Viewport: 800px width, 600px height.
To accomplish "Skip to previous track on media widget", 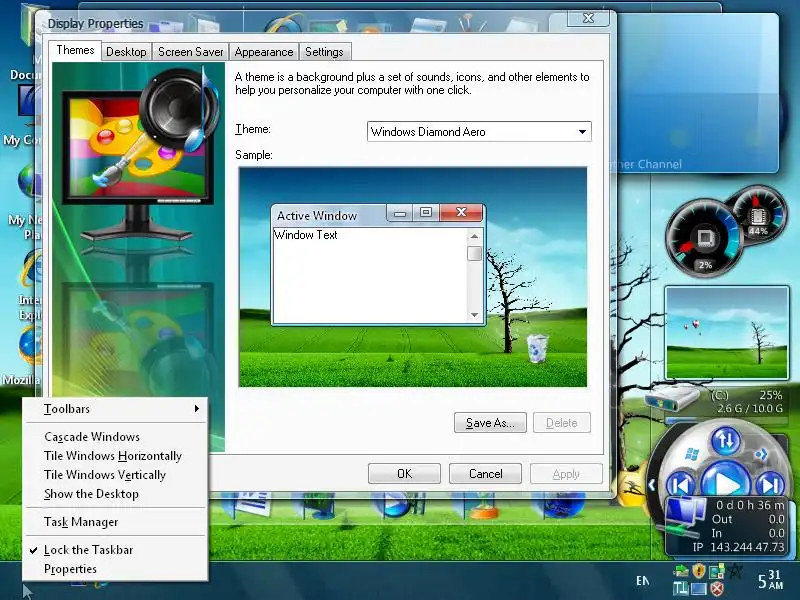I will tap(681, 485).
